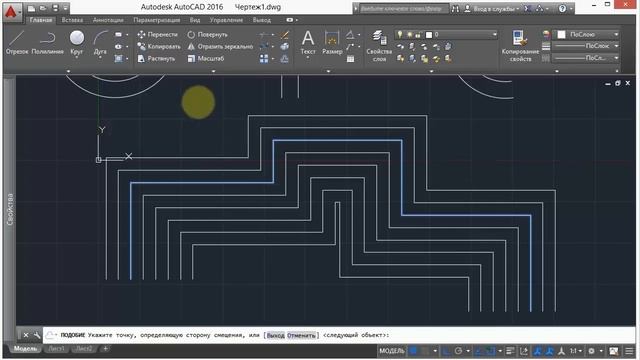Screen dimensions: 640x360
Task: Open the workspace switching gear icon
Action: pyautogui.click(x=591, y=351)
